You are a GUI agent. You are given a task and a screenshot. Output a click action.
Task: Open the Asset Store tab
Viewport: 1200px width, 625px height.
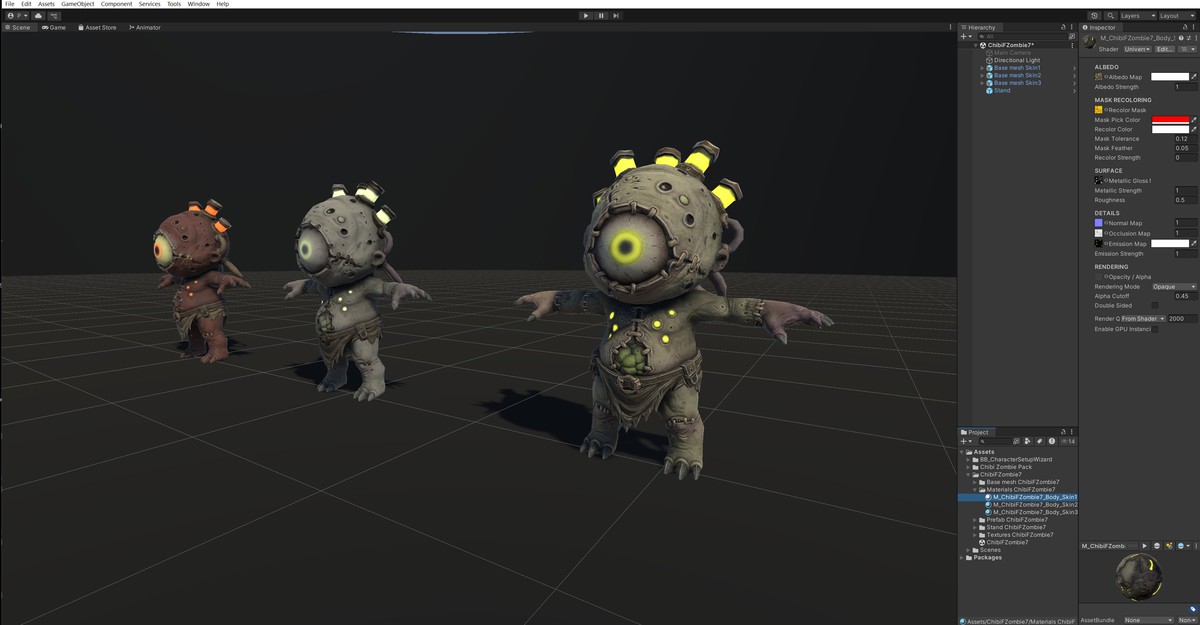pos(97,27)
